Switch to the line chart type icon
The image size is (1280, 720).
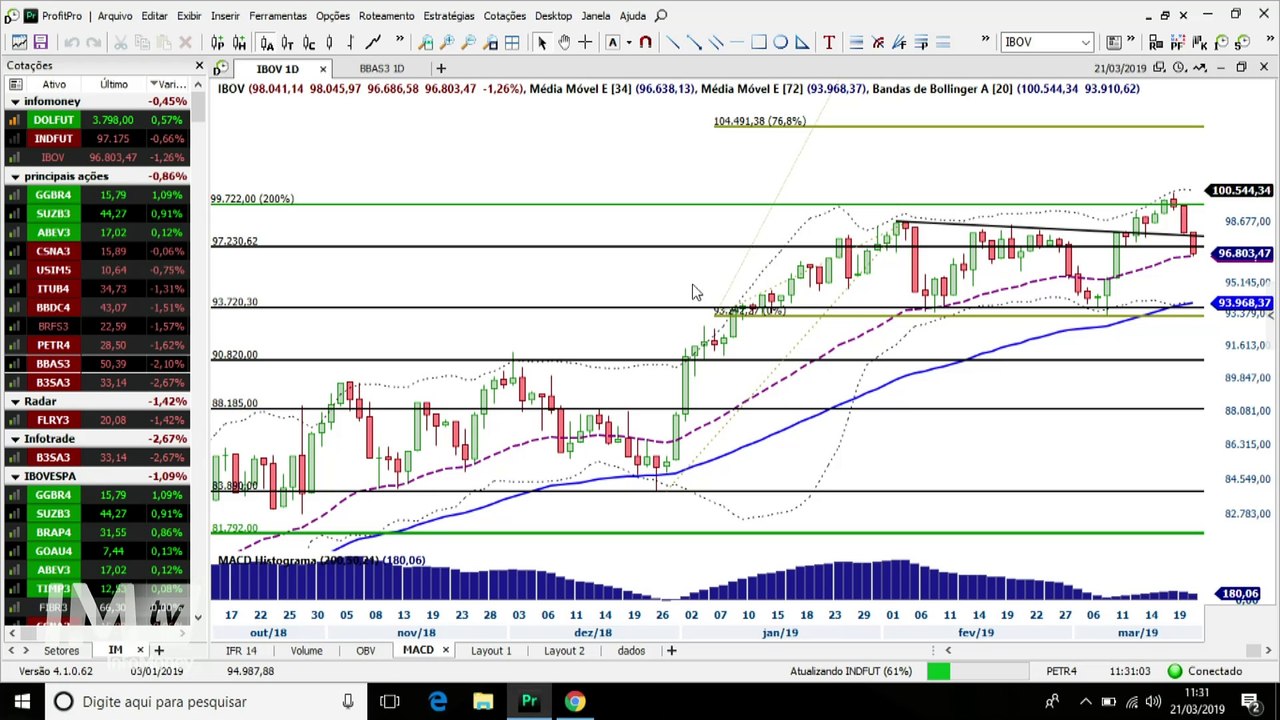(x=373, y=42)
